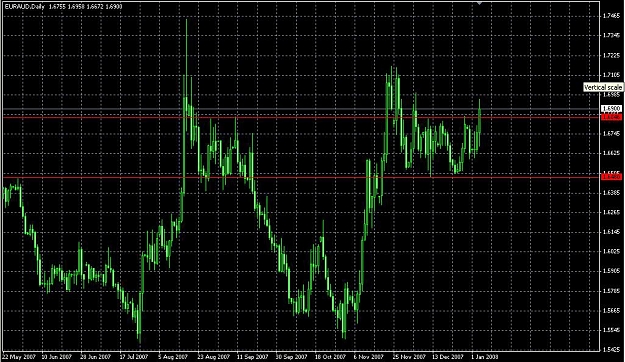Click the red price label of the upper line
Screen dimensions: 625x362
pos(611,117)
